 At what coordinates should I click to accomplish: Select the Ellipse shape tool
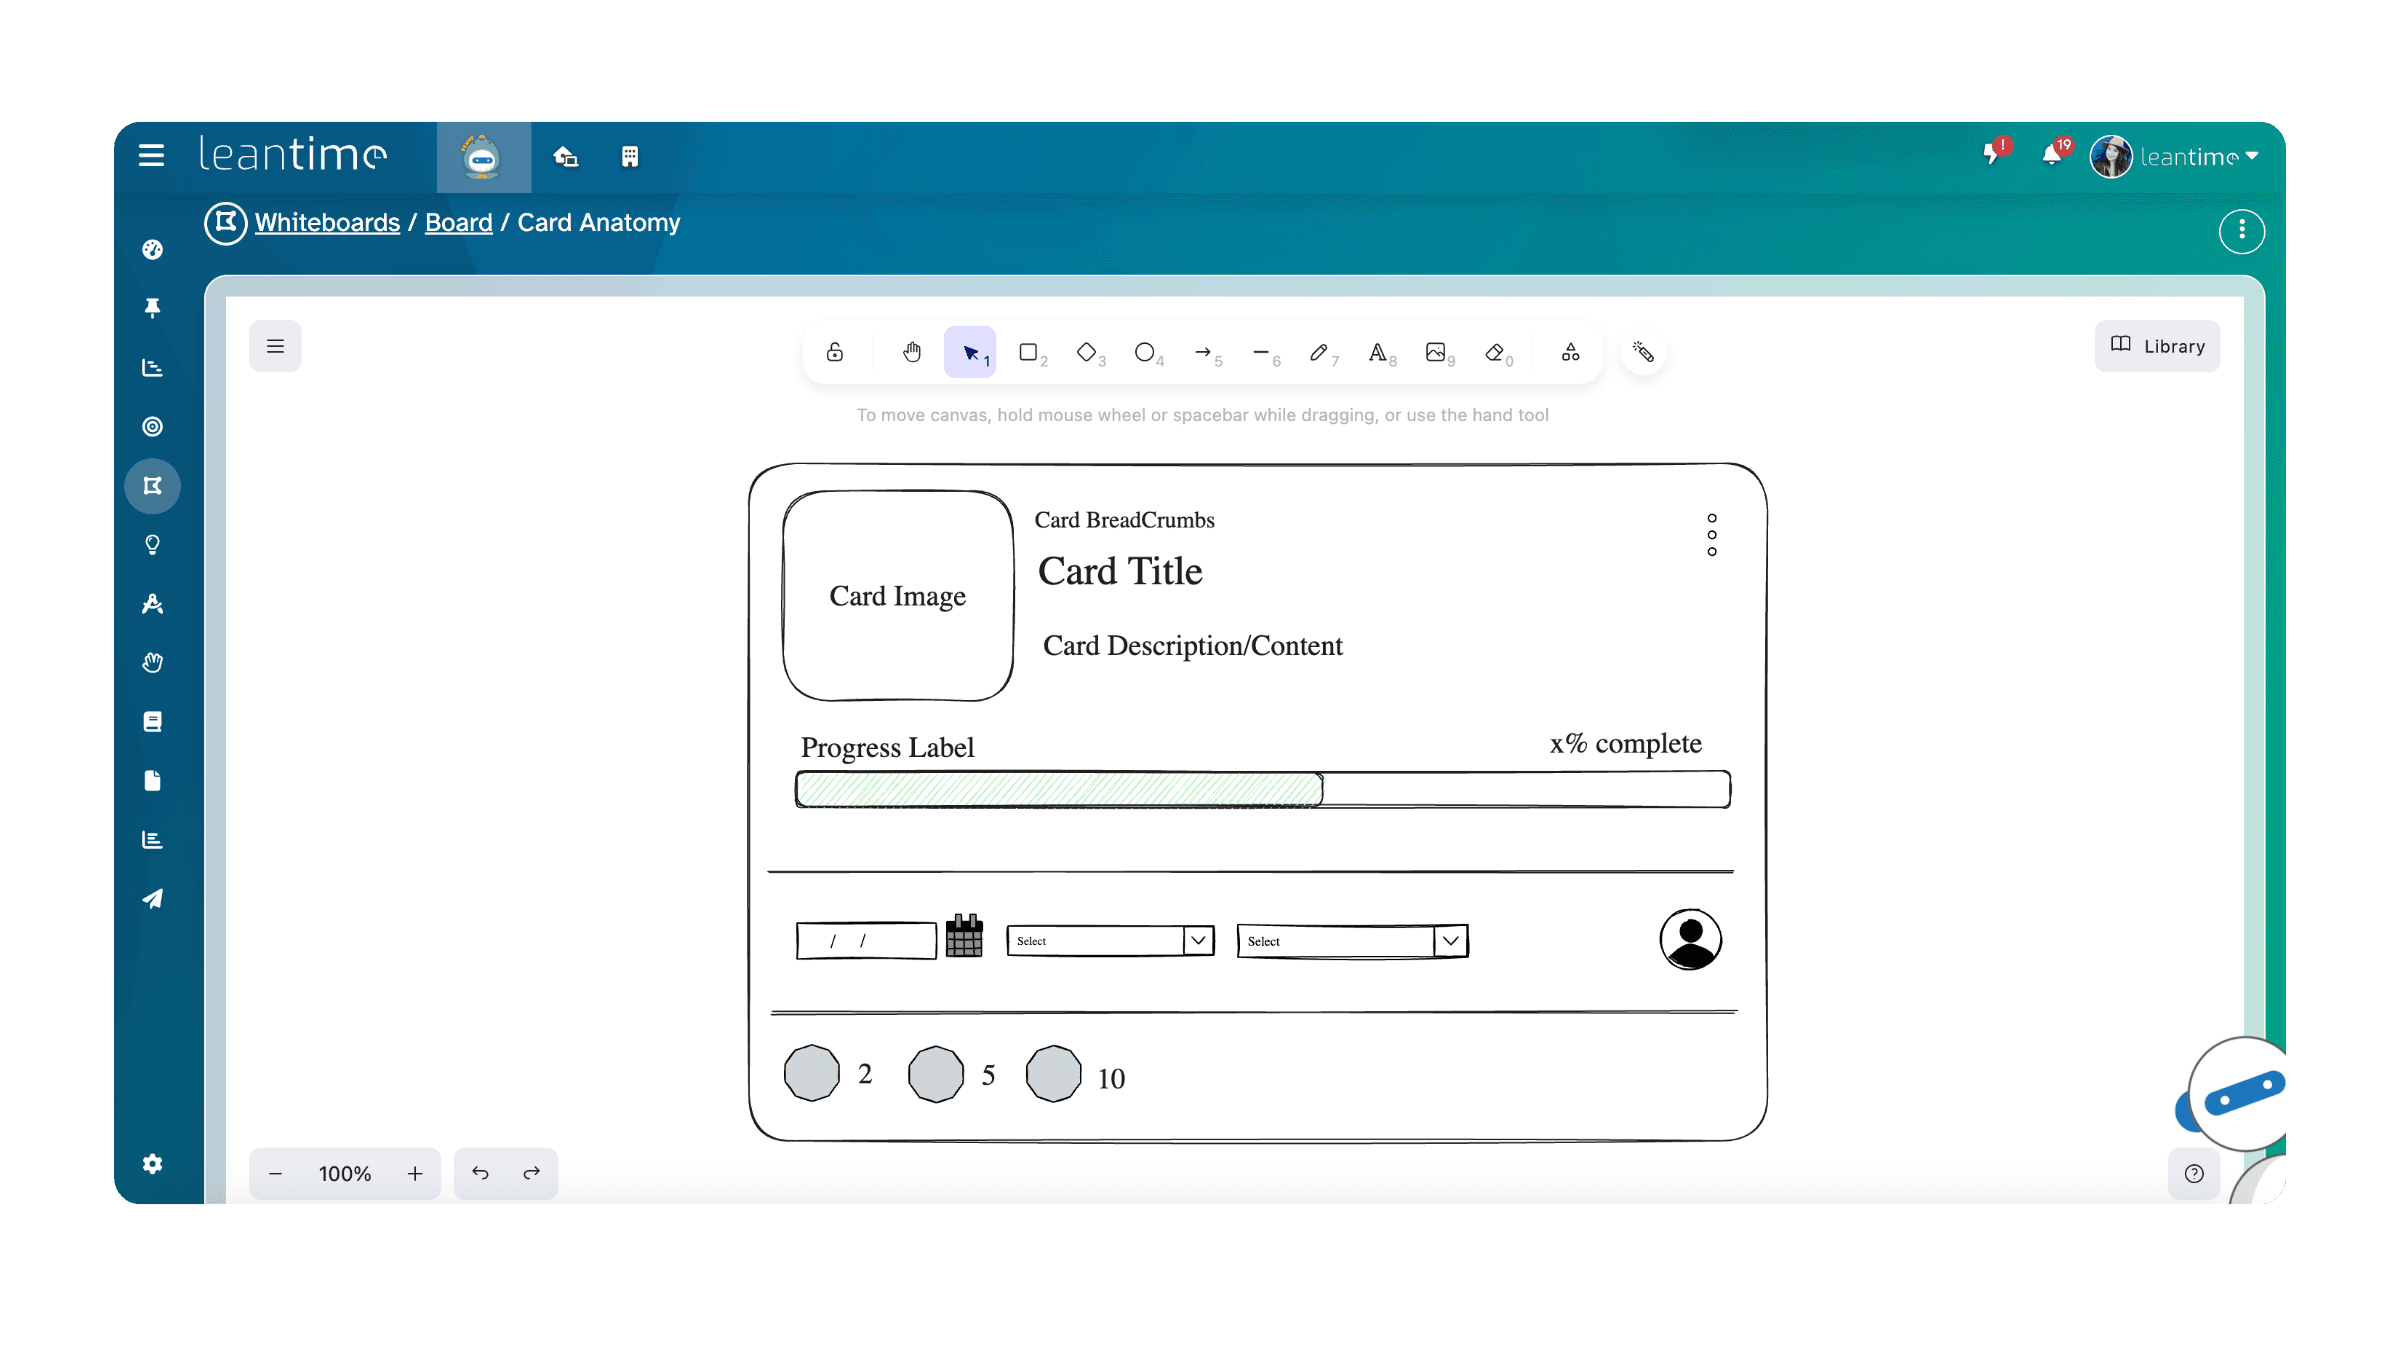pos(1144,352)
